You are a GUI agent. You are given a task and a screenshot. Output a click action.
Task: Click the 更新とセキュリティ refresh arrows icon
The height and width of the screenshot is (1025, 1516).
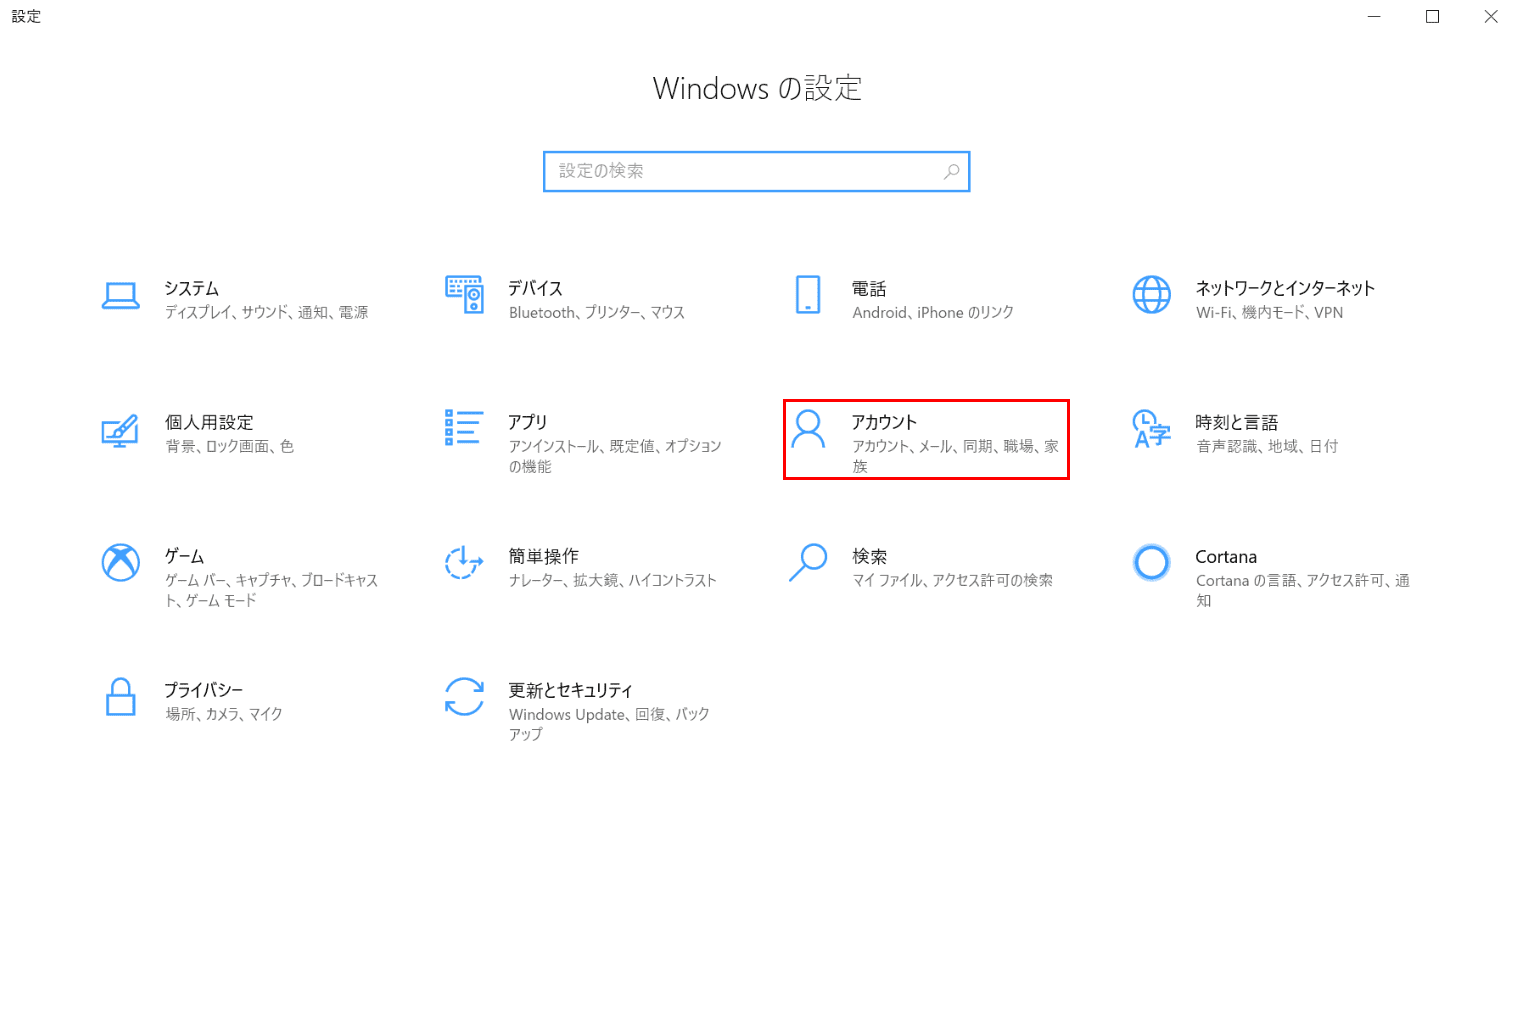[x=464, y=697]
